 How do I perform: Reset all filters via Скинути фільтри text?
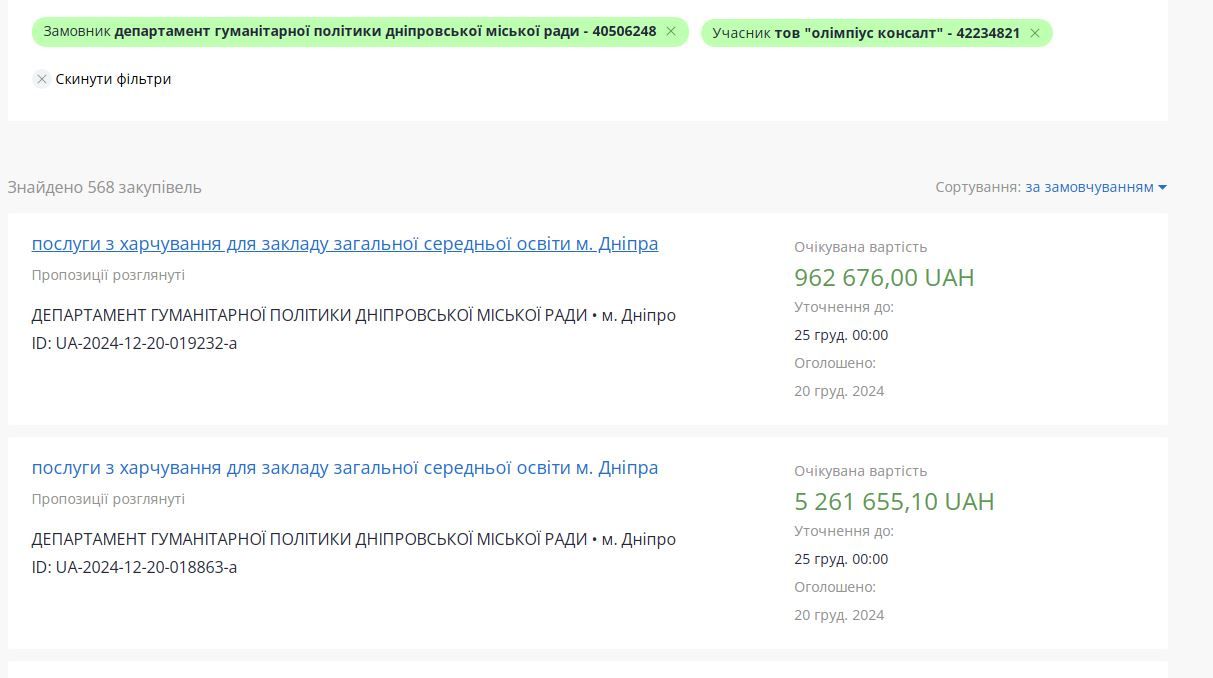click(113, 79)
